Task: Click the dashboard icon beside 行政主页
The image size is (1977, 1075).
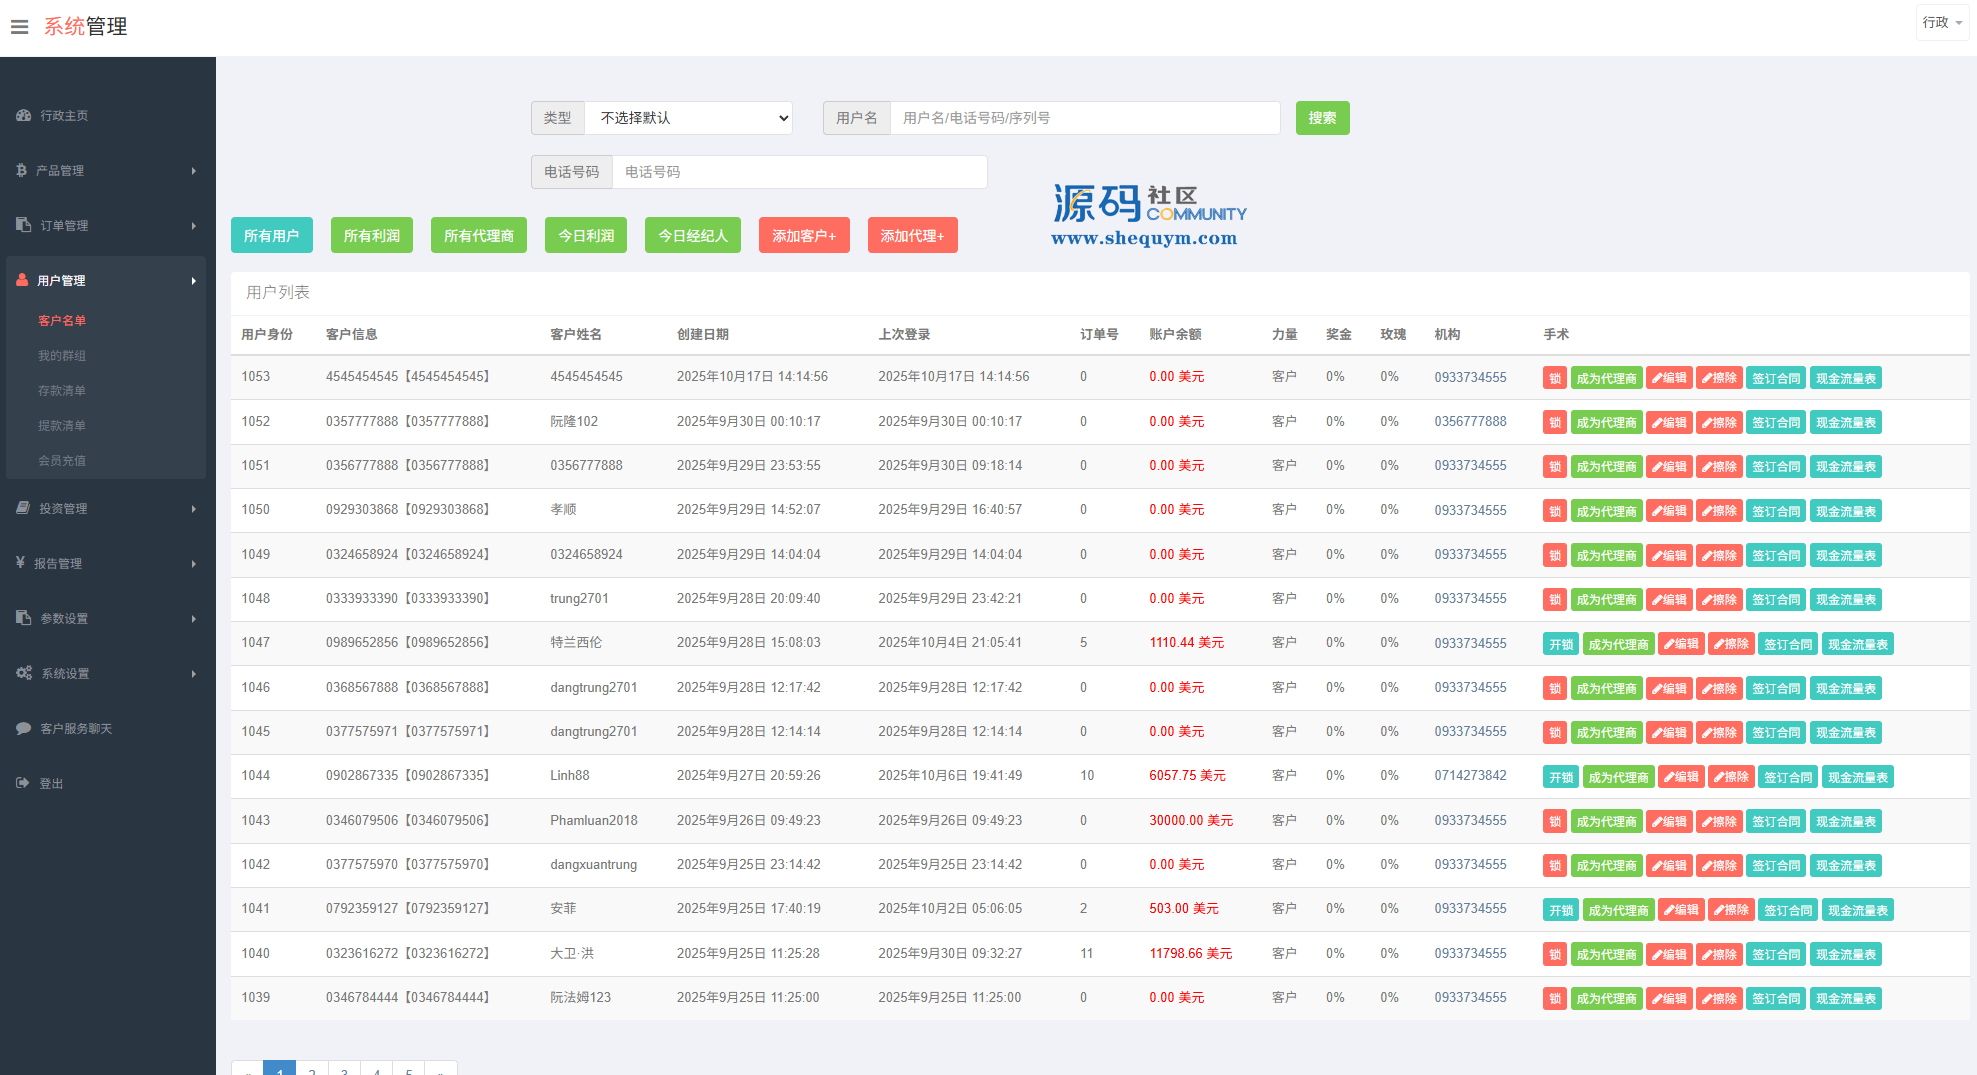Action: point(23,116)
